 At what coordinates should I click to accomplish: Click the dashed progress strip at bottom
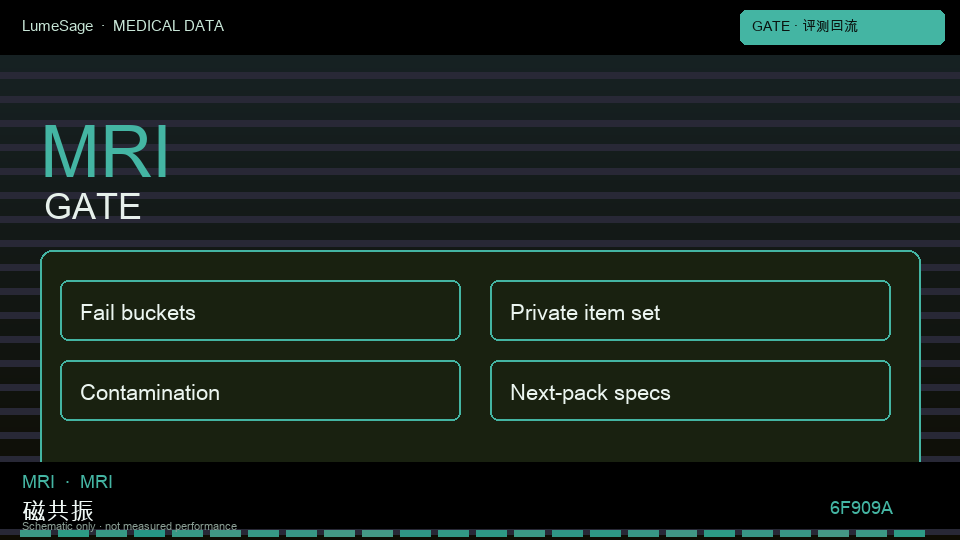(472, 533)
